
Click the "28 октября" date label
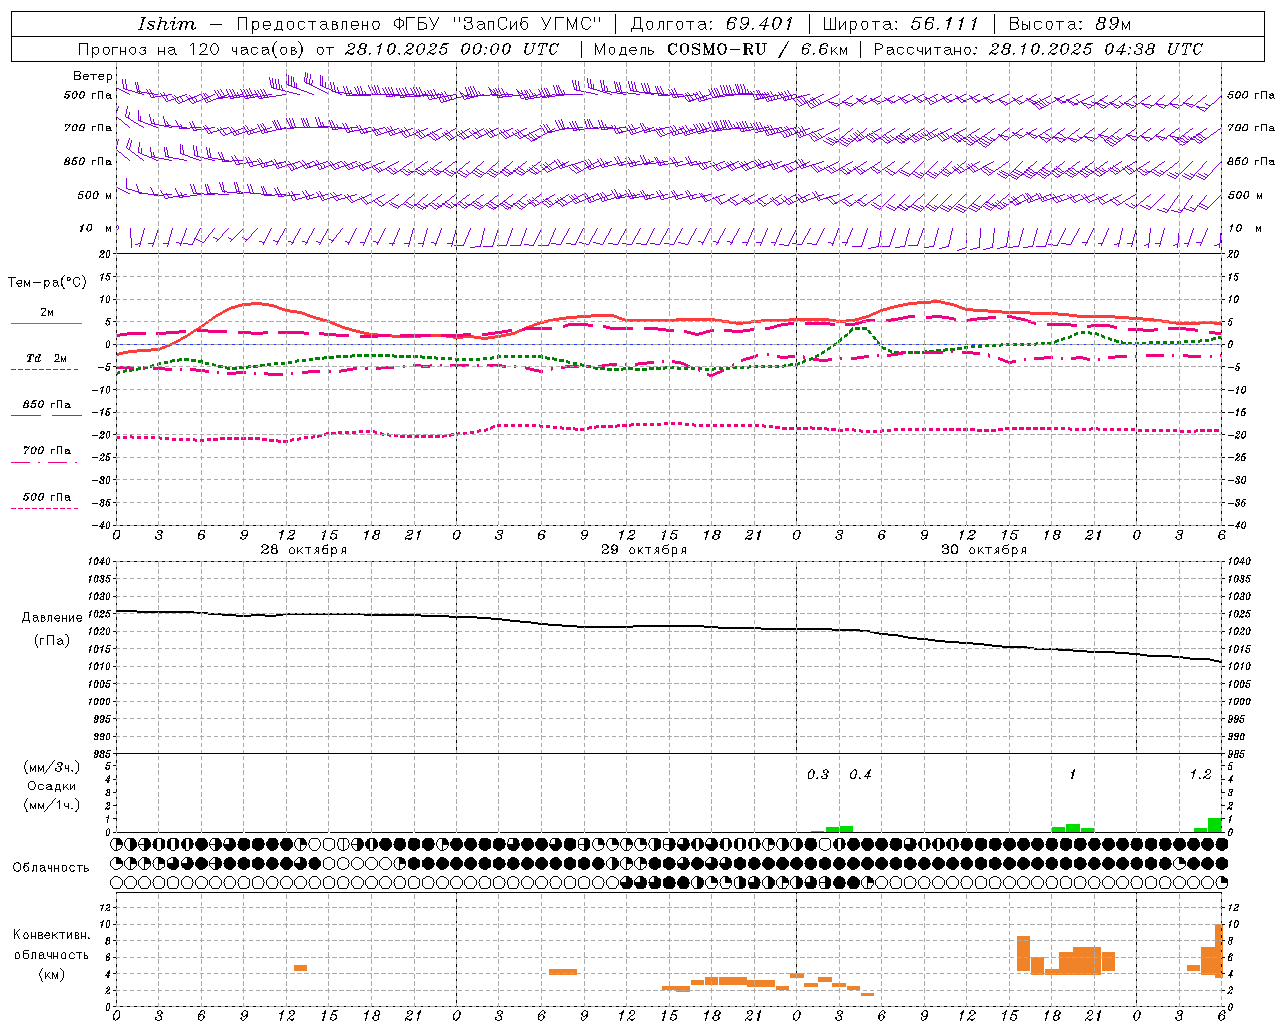tap(304, 550)
